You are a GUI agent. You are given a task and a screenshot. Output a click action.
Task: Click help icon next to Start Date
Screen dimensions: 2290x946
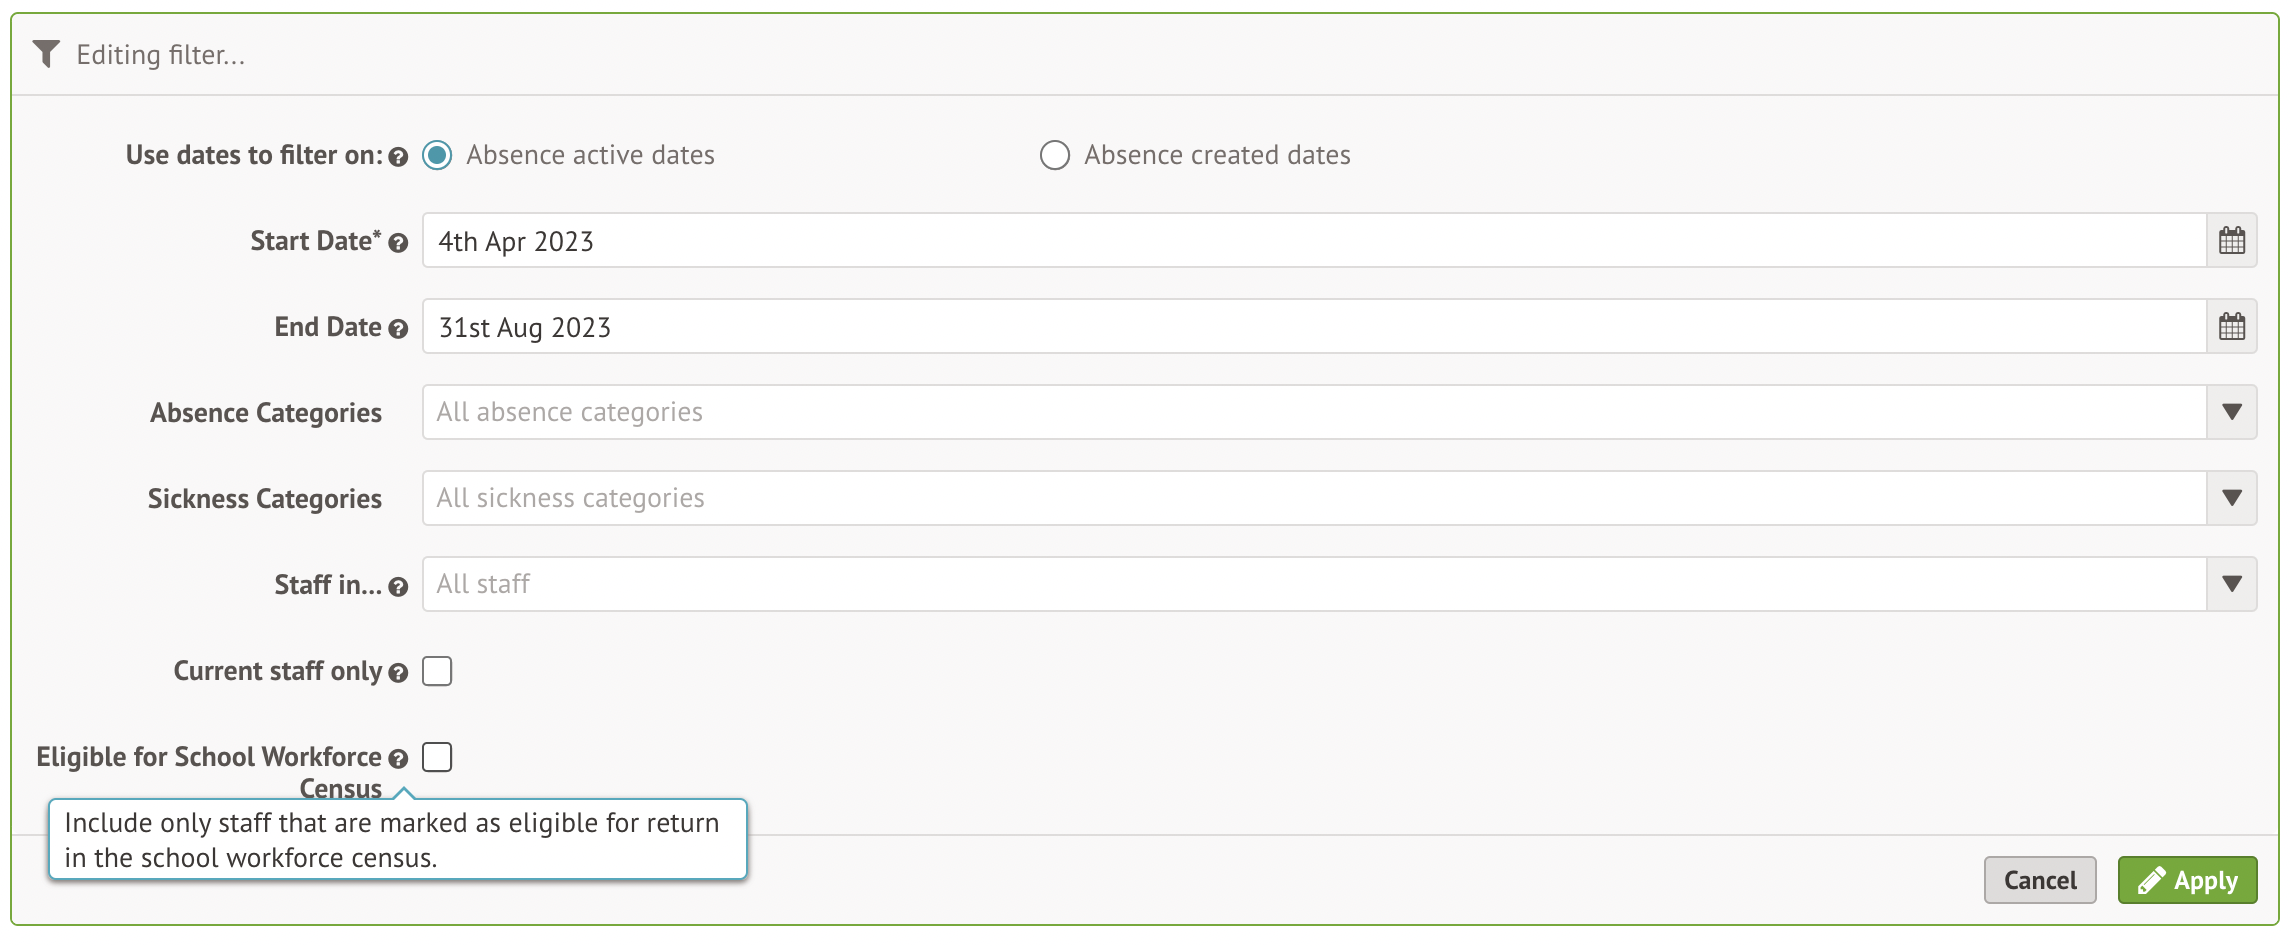point(398,243)
